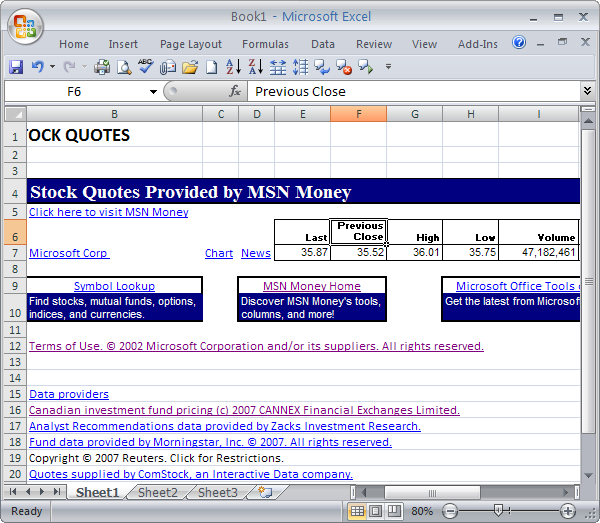Switch to Page Layout view button
This screenshot has width=600, height=523.
click(375, 511)
